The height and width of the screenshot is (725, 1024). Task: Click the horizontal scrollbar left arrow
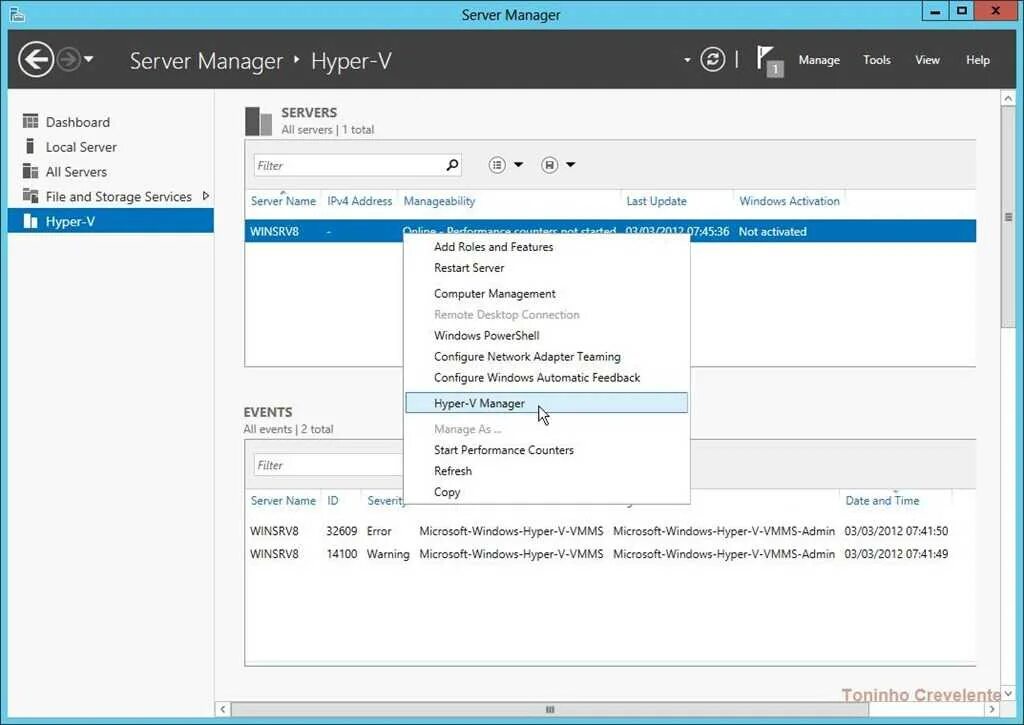tap(223, 709)
